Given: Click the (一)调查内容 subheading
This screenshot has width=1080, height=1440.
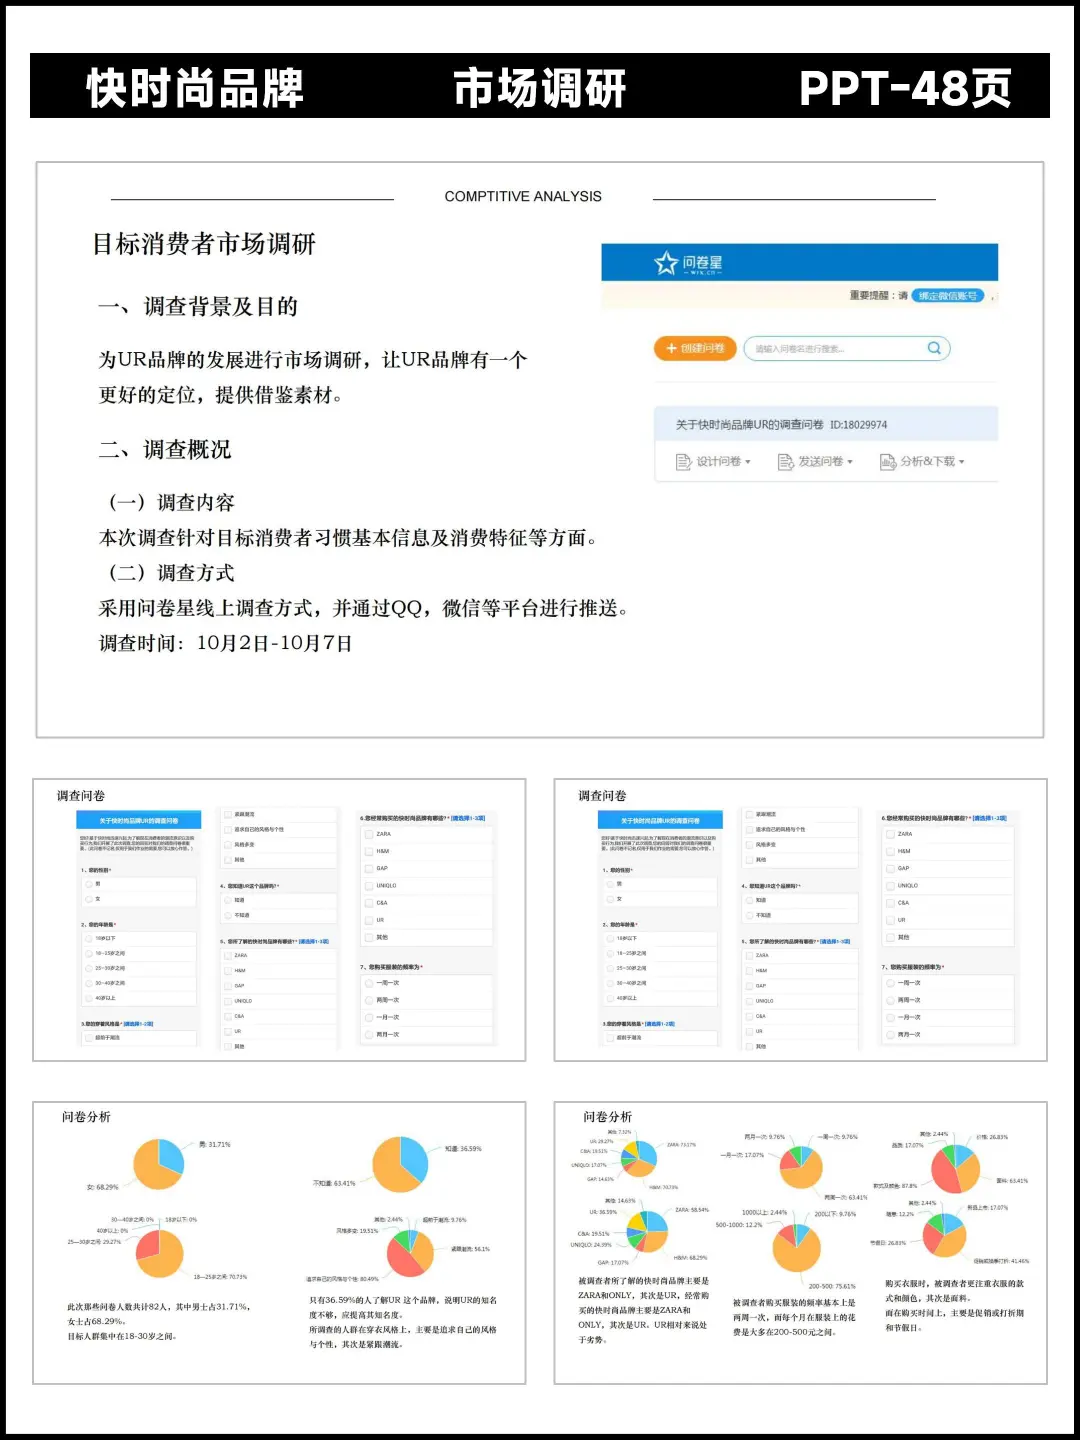Looking at the screenshot, I should coord(171,502).
